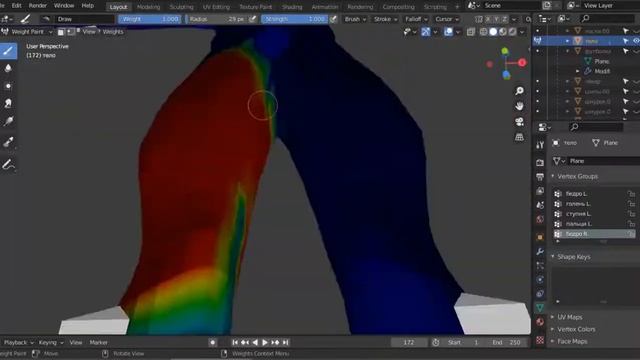Play the animation forward
This screenshot has width=640, height=360.
[264, 342]
